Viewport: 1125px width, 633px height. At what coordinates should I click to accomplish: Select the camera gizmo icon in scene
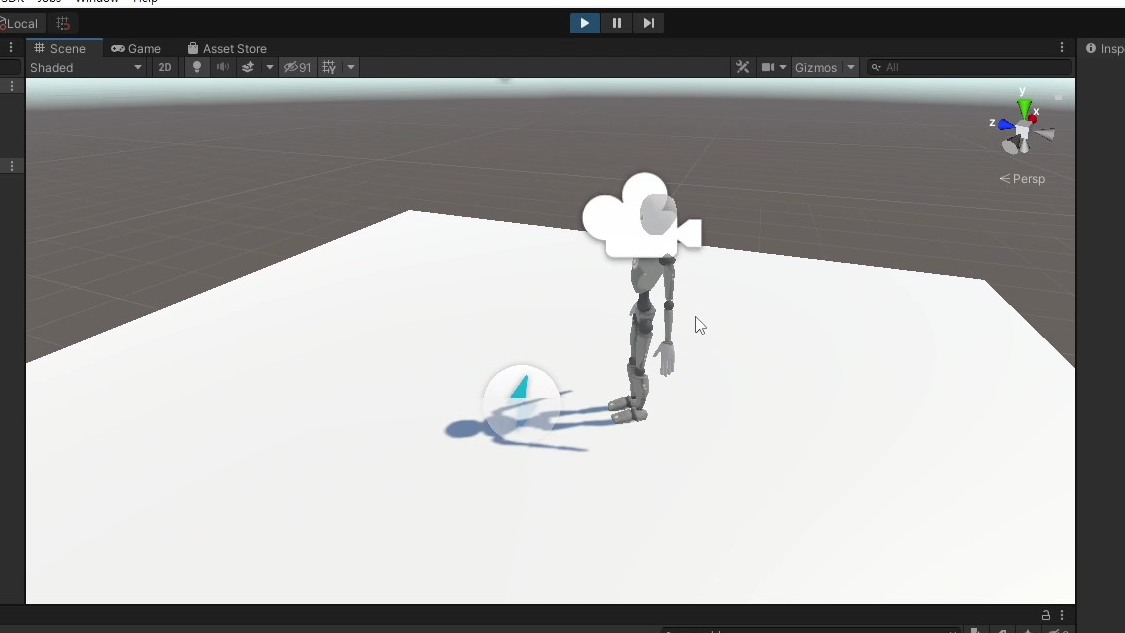click(641, 215)
